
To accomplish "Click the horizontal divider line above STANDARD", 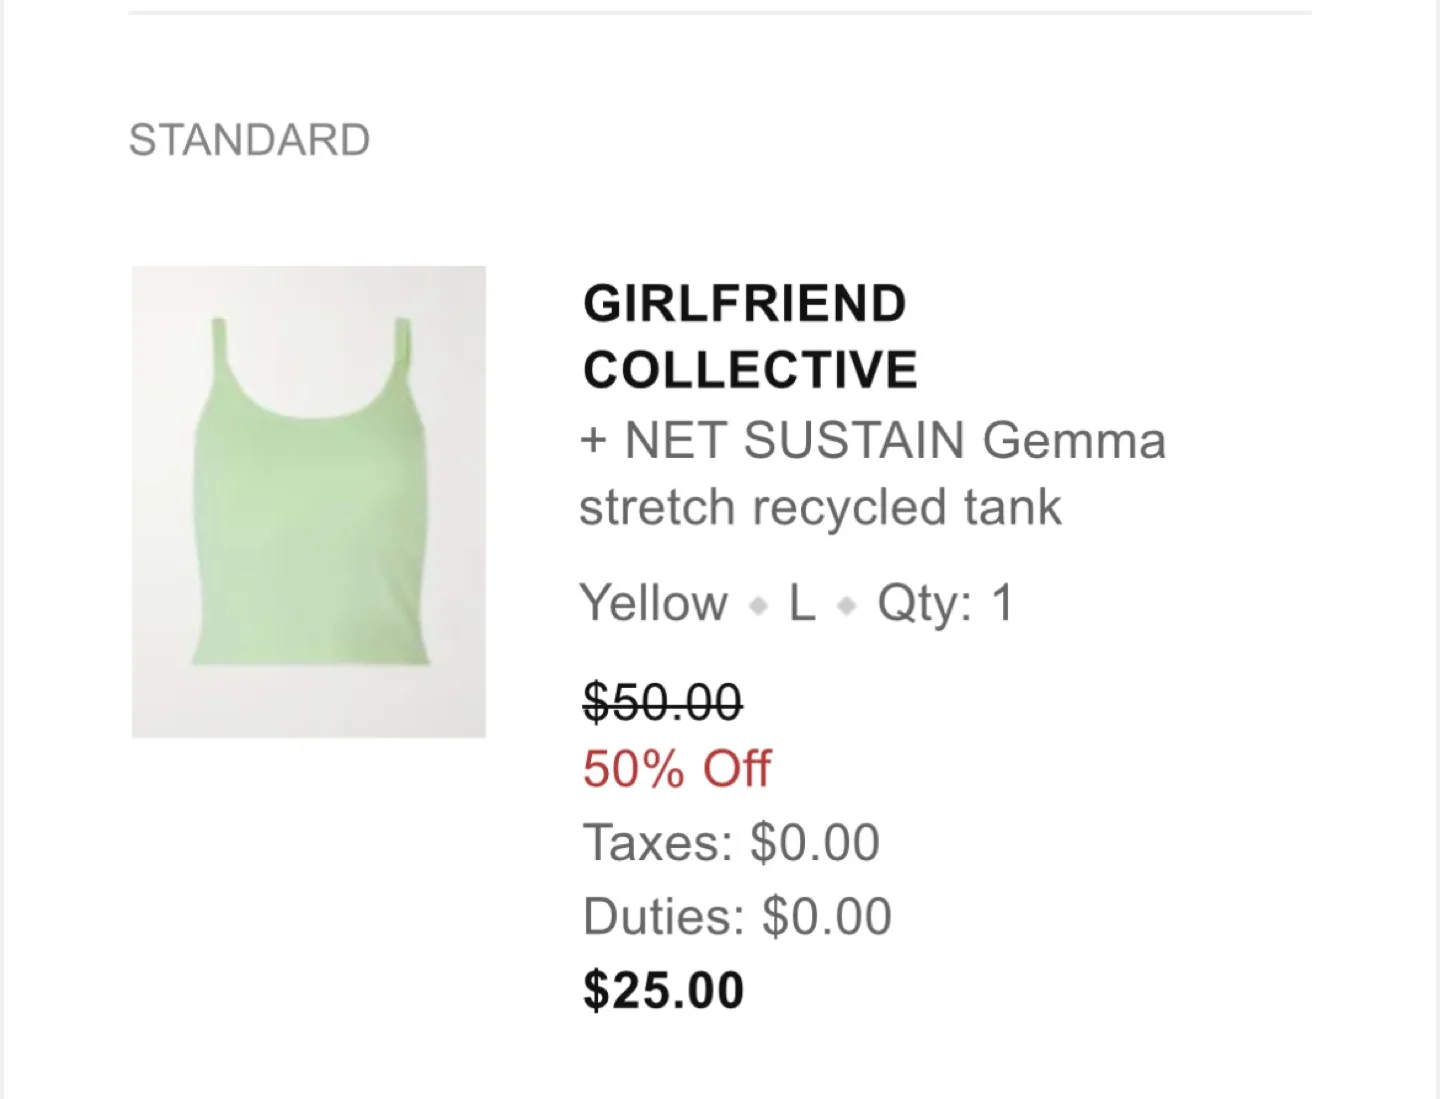I will (x=720, y=13).
